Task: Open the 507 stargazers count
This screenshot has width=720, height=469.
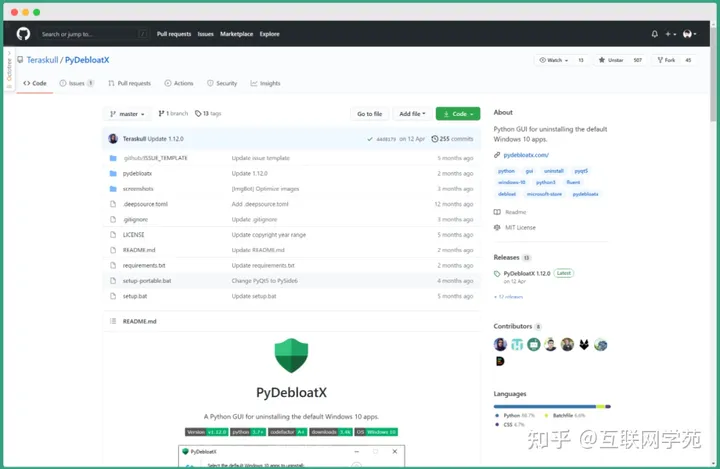Action: point(637,60)
